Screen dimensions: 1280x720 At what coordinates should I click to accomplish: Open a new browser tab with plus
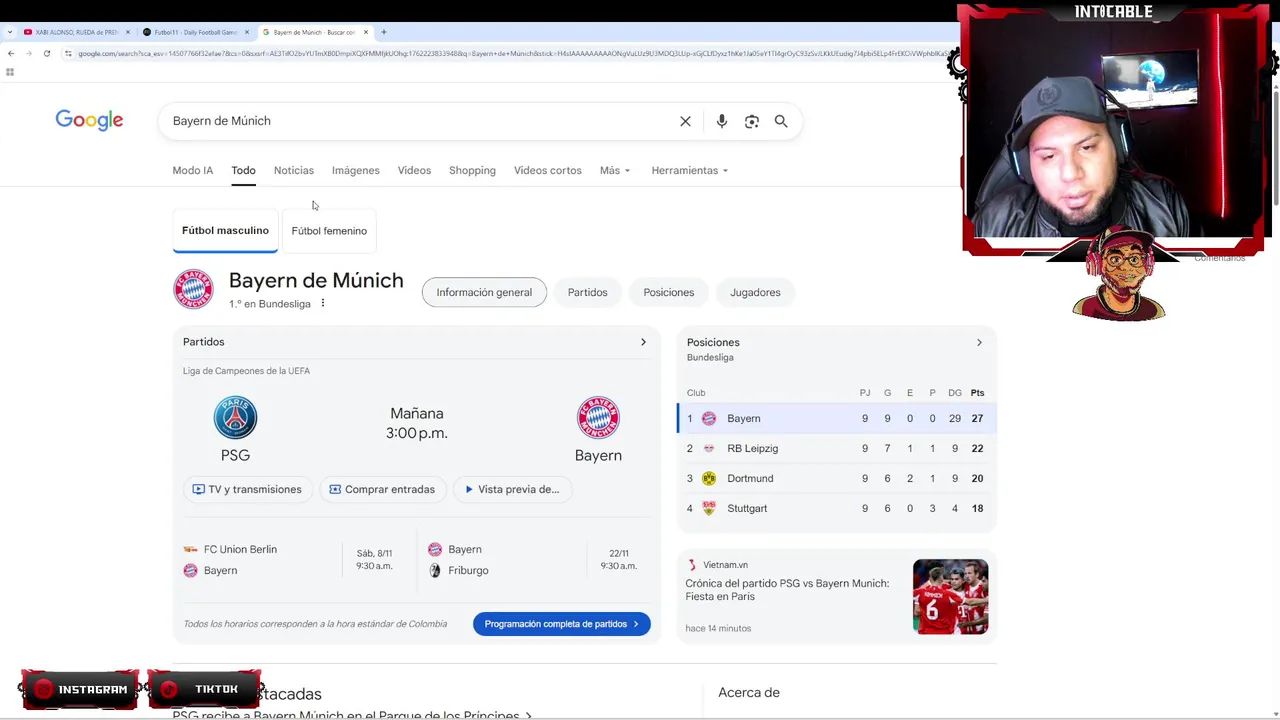click(383, 32)
